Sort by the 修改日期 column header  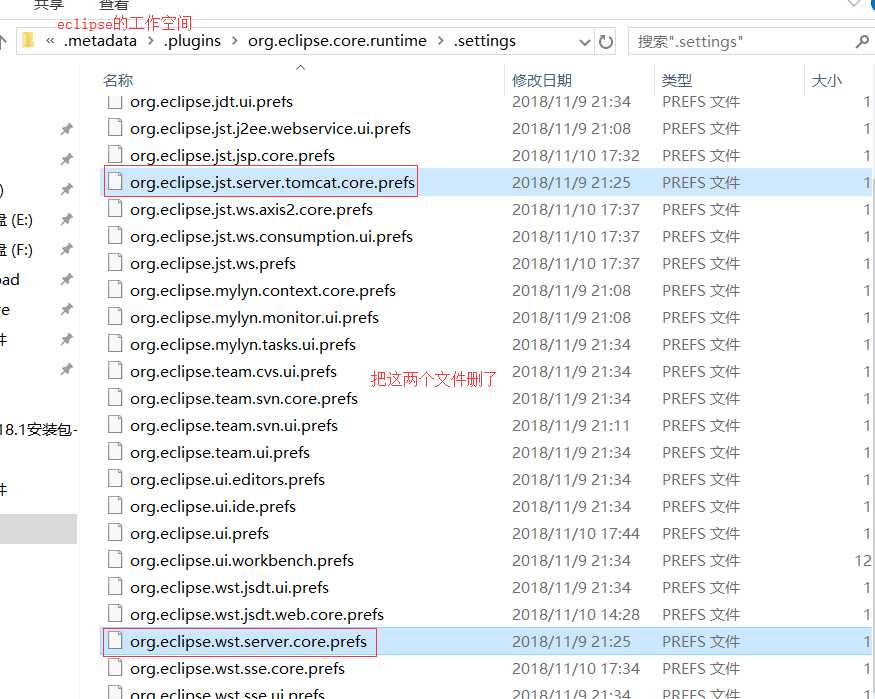click(x=542, y=80)
